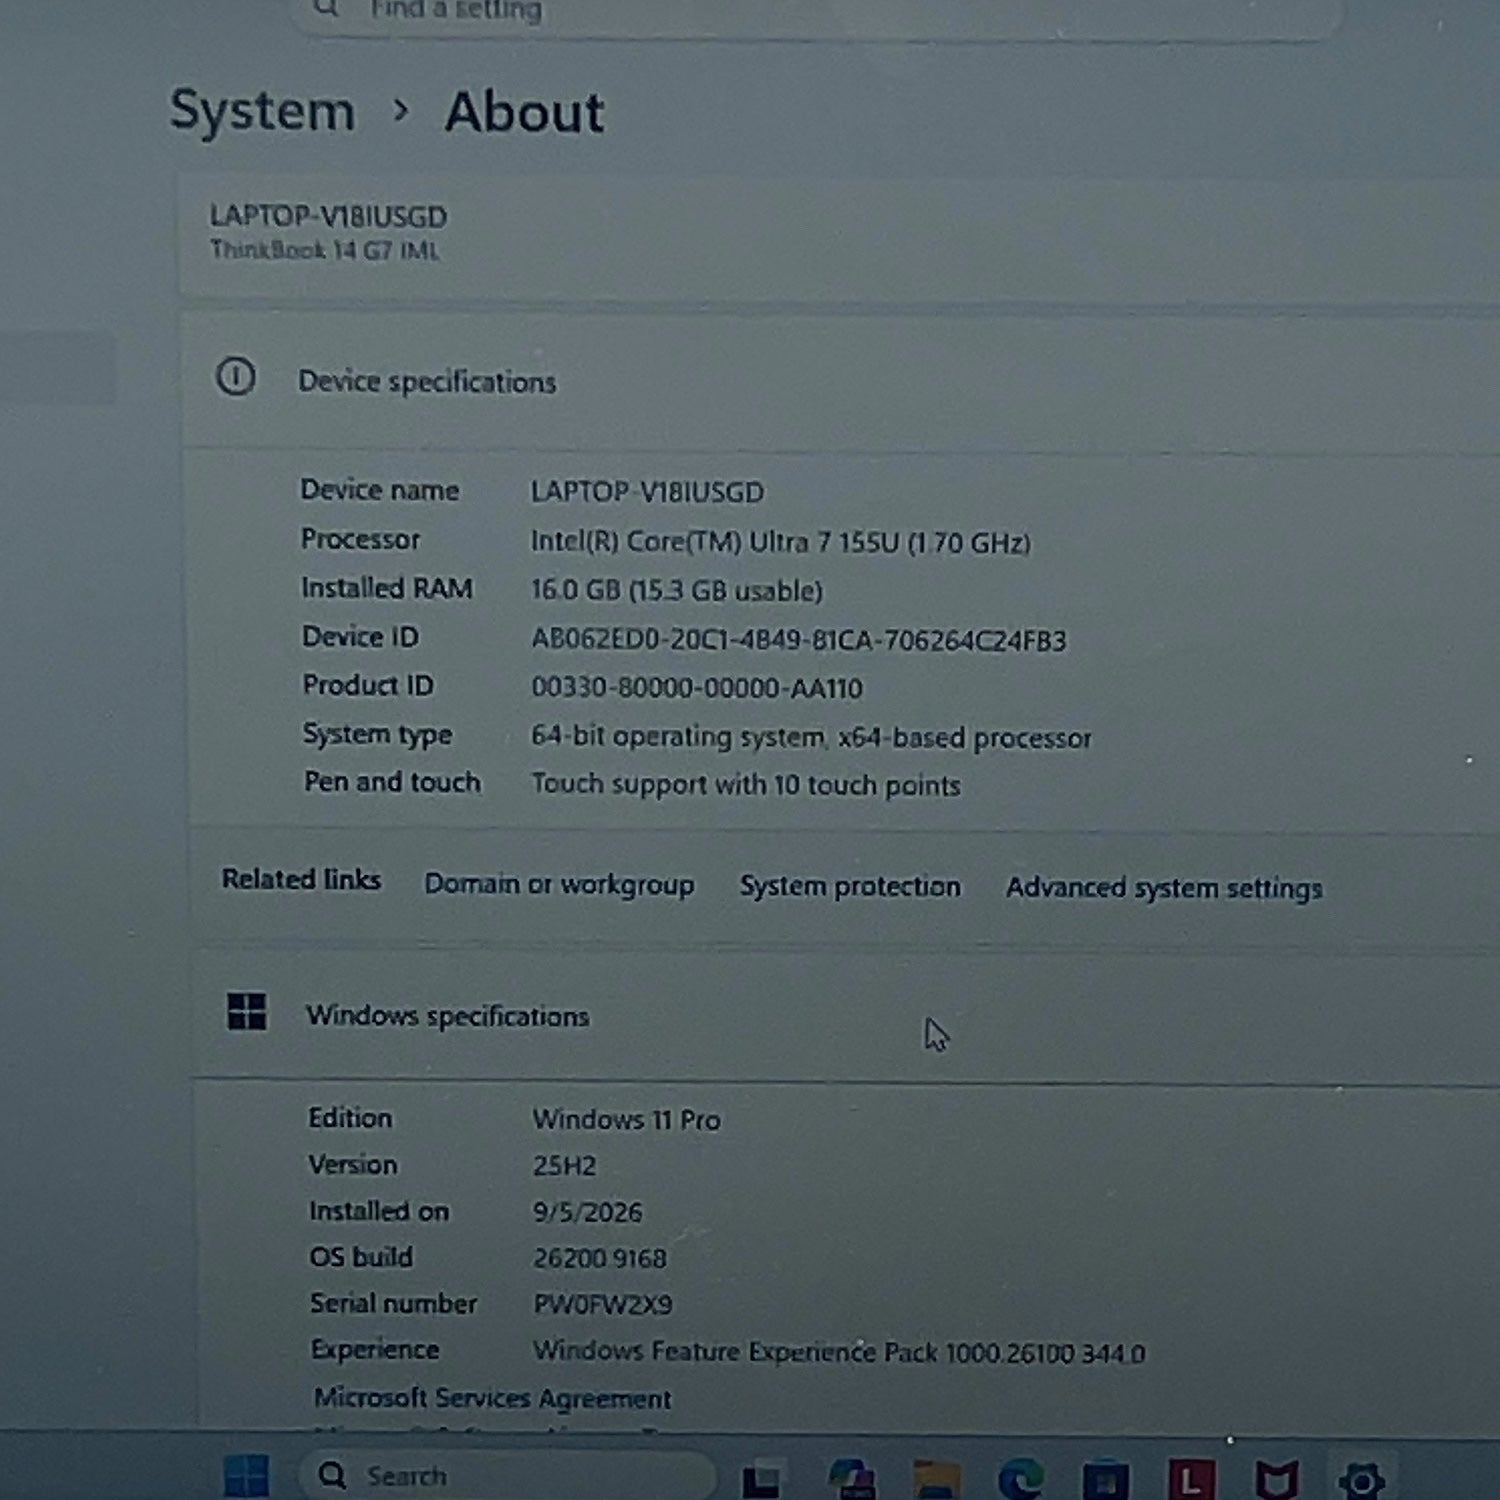Click the Product ID label
The image size is (1500, 1500).
click(x=368, y=685)
